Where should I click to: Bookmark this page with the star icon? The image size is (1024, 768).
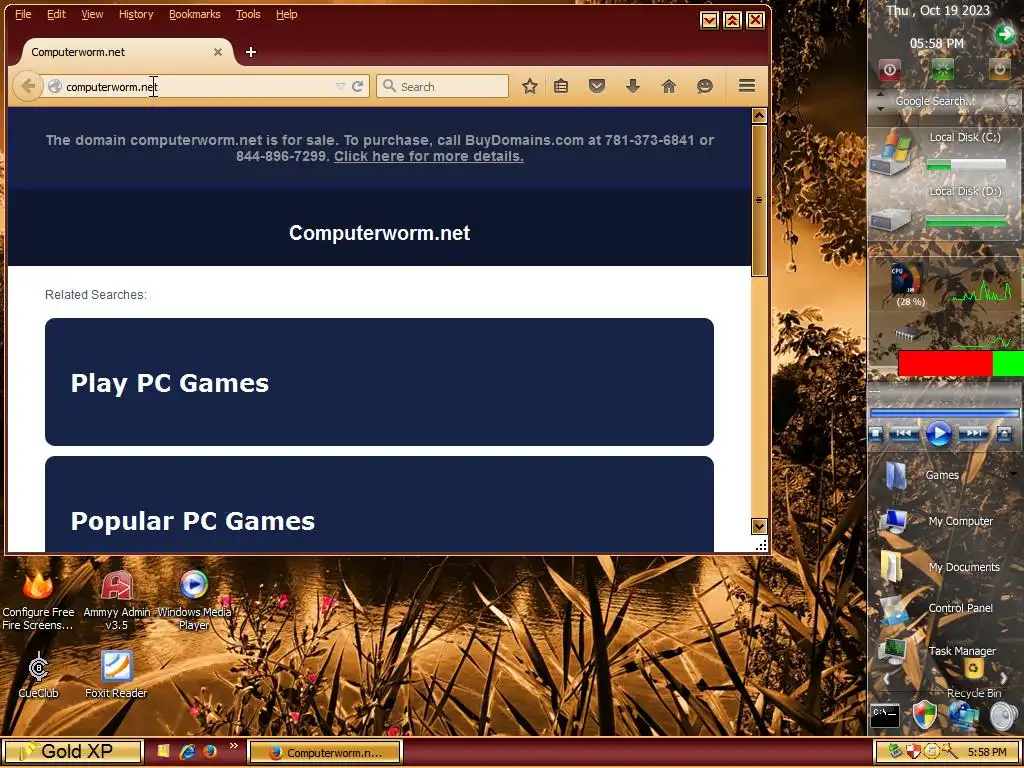point(530,86)
